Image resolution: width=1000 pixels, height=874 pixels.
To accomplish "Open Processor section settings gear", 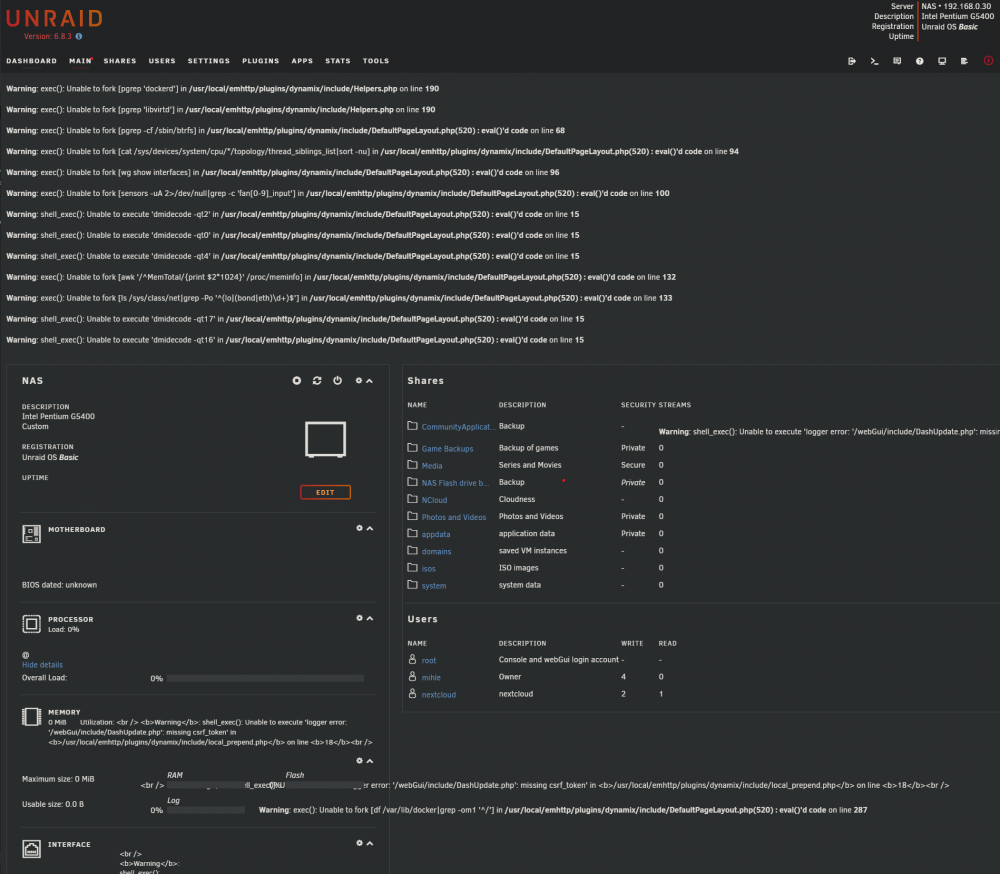I will click(x=359, y=618).
